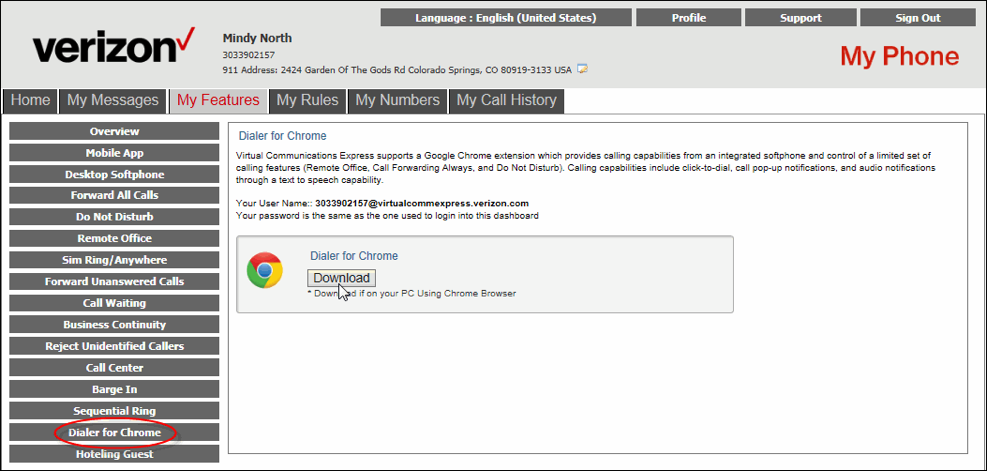
Task: Click the My Phone title
Action: point(900,57)
